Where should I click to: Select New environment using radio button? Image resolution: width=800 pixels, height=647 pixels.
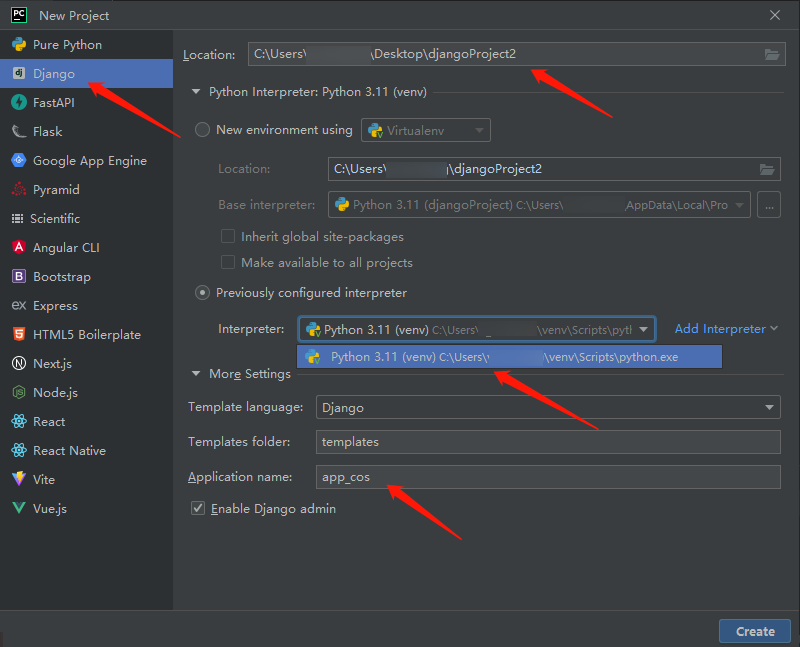coord(203,130)
